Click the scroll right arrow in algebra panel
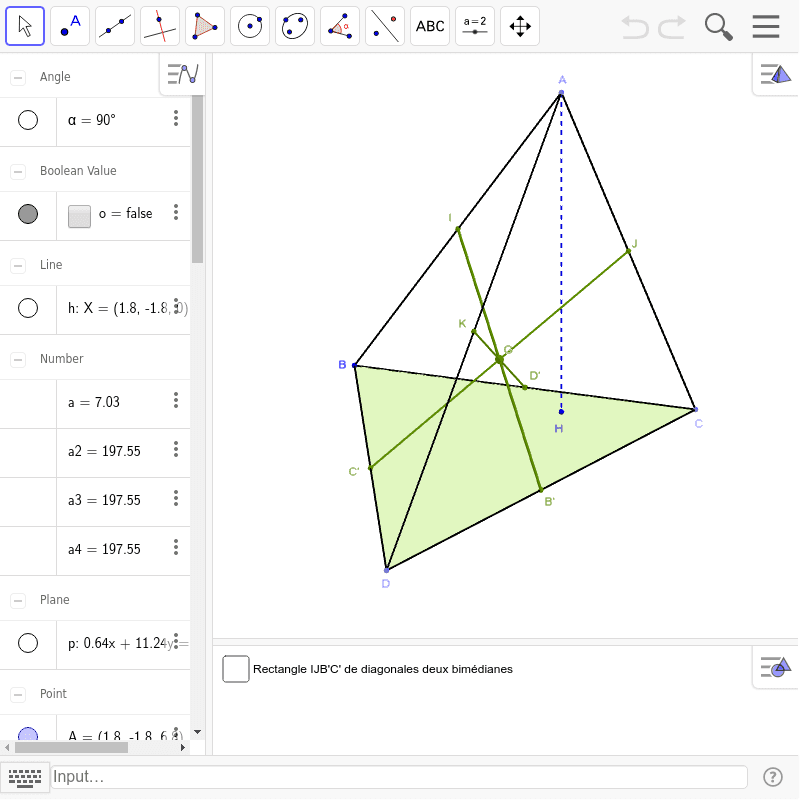The height and width of the screenshot is (800, 800). [183, 748]
